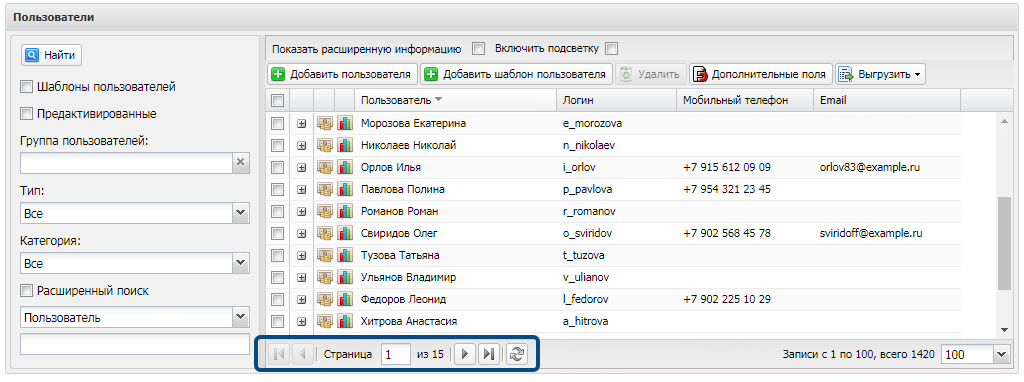
Task: Toggle Предактивированные checkbox
Action: click(27, 114)
